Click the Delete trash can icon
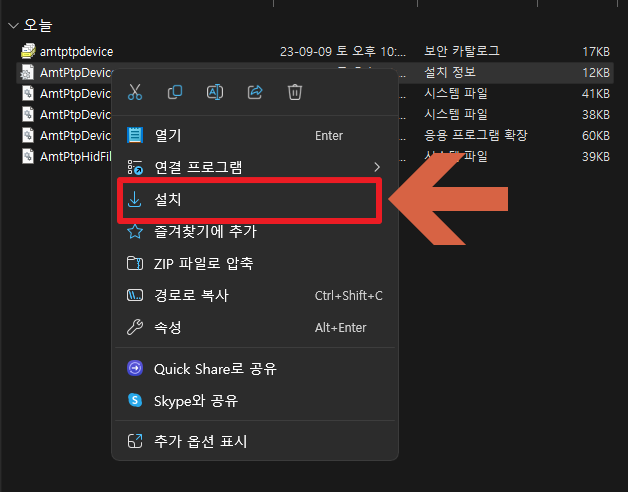The width and height of the screenshot is (628, 492). click(295, 92)
